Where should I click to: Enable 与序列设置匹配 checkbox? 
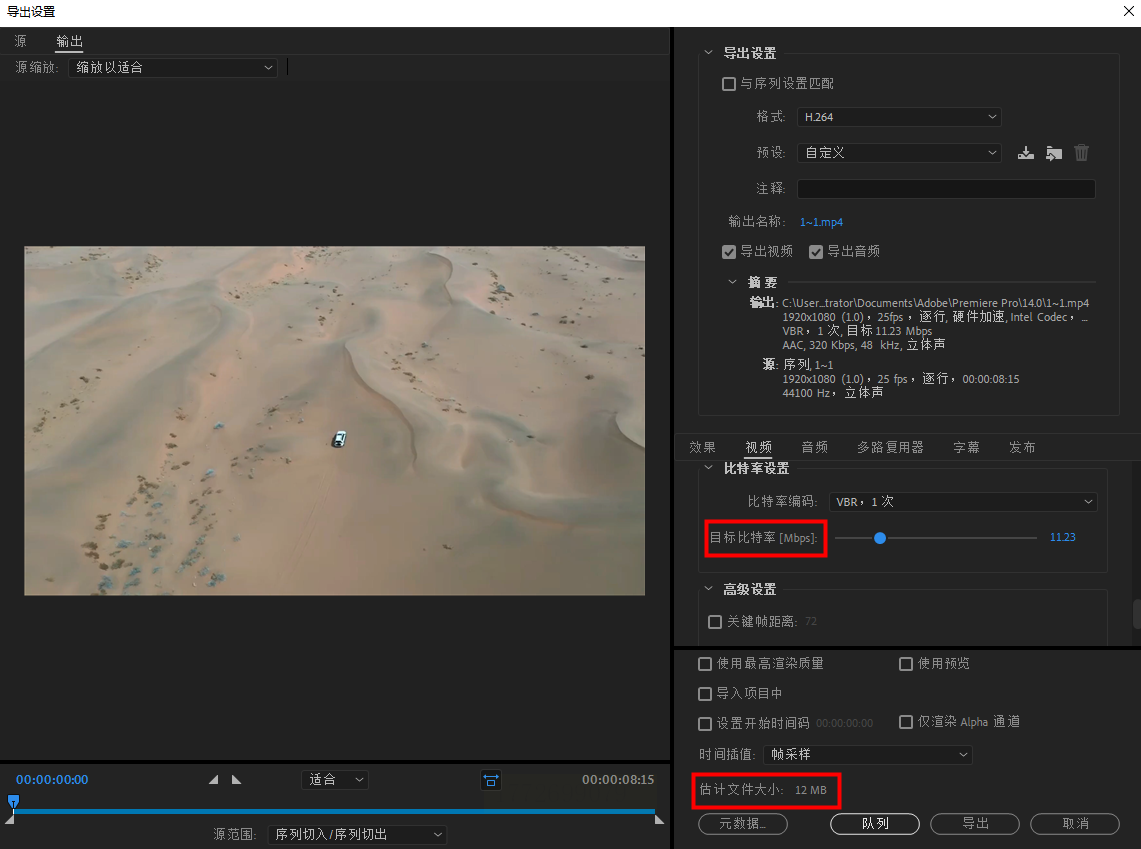pyautogui.click(x=729, y=84)
